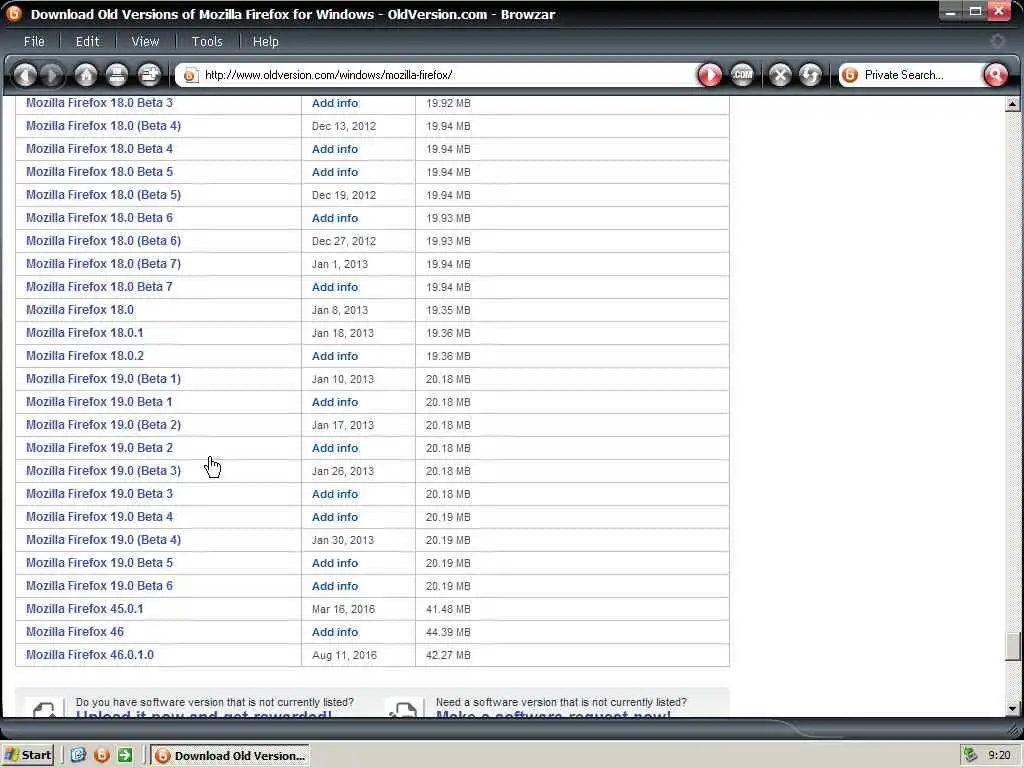The width and height of the screenshot is (1024, 768).
Task: Open Mozilla Firefox 18.0 Beta 3 link
Action: (x=99, y=103)
